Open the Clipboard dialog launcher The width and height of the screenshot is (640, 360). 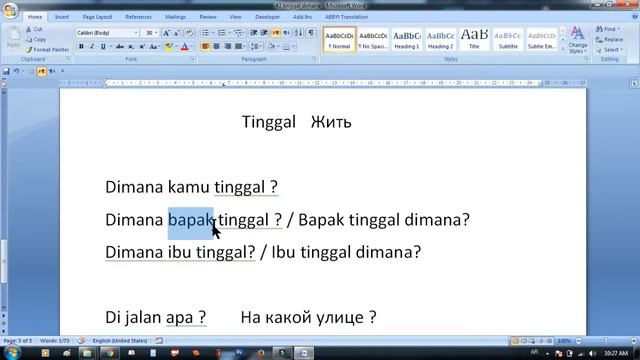(x=68, y=59)
